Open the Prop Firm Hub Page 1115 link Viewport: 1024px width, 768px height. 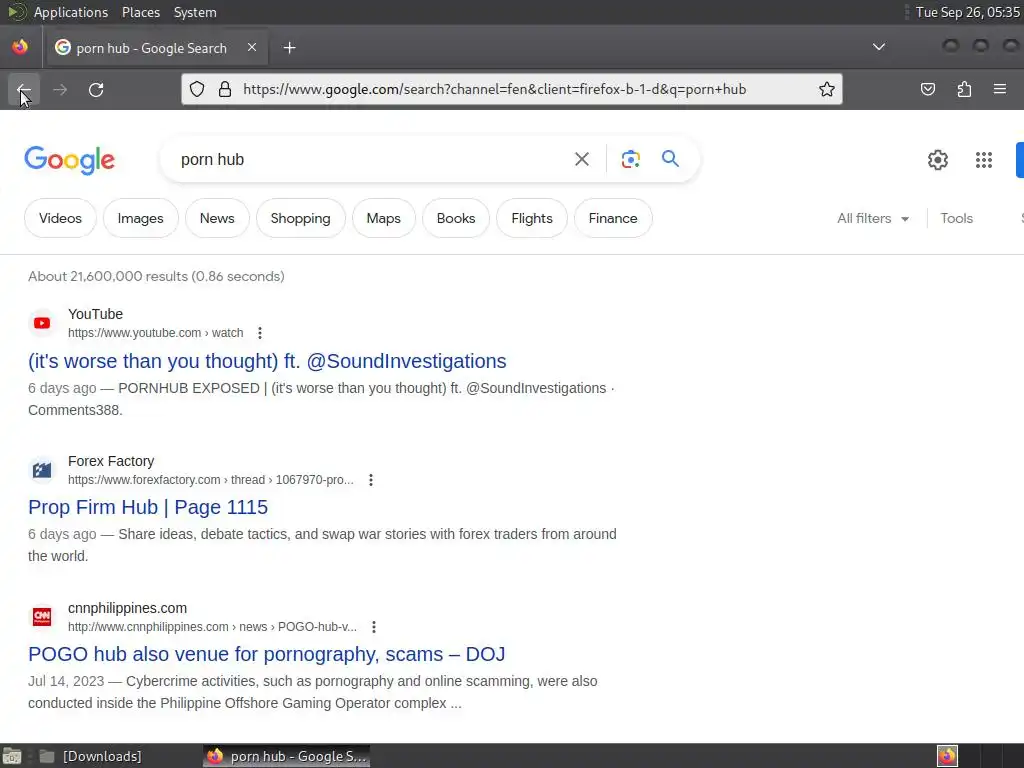[148, 507]
